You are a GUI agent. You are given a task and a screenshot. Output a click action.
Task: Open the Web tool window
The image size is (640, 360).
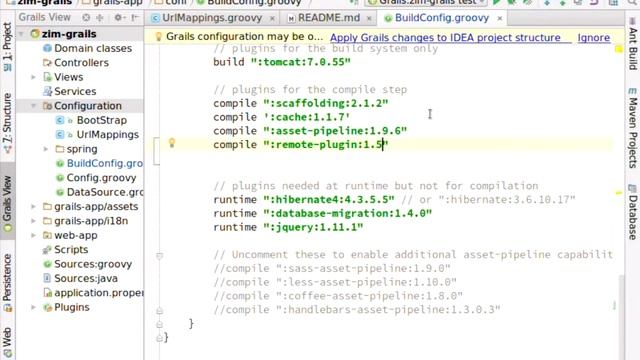[x=7, y=342]
